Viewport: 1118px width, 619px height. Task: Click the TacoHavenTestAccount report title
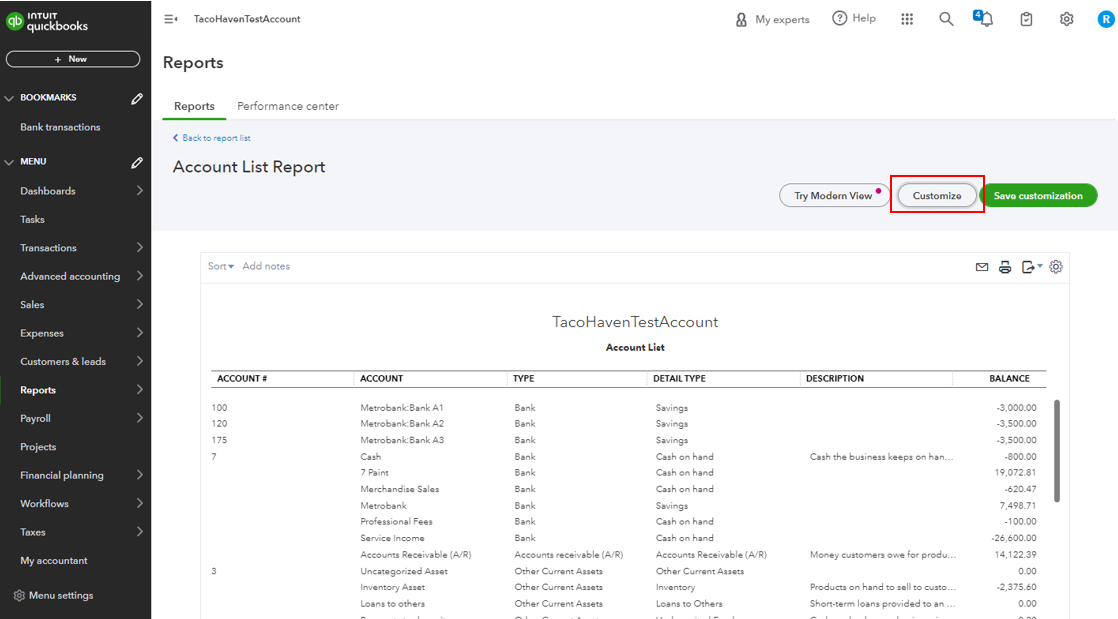coord(635,322)
